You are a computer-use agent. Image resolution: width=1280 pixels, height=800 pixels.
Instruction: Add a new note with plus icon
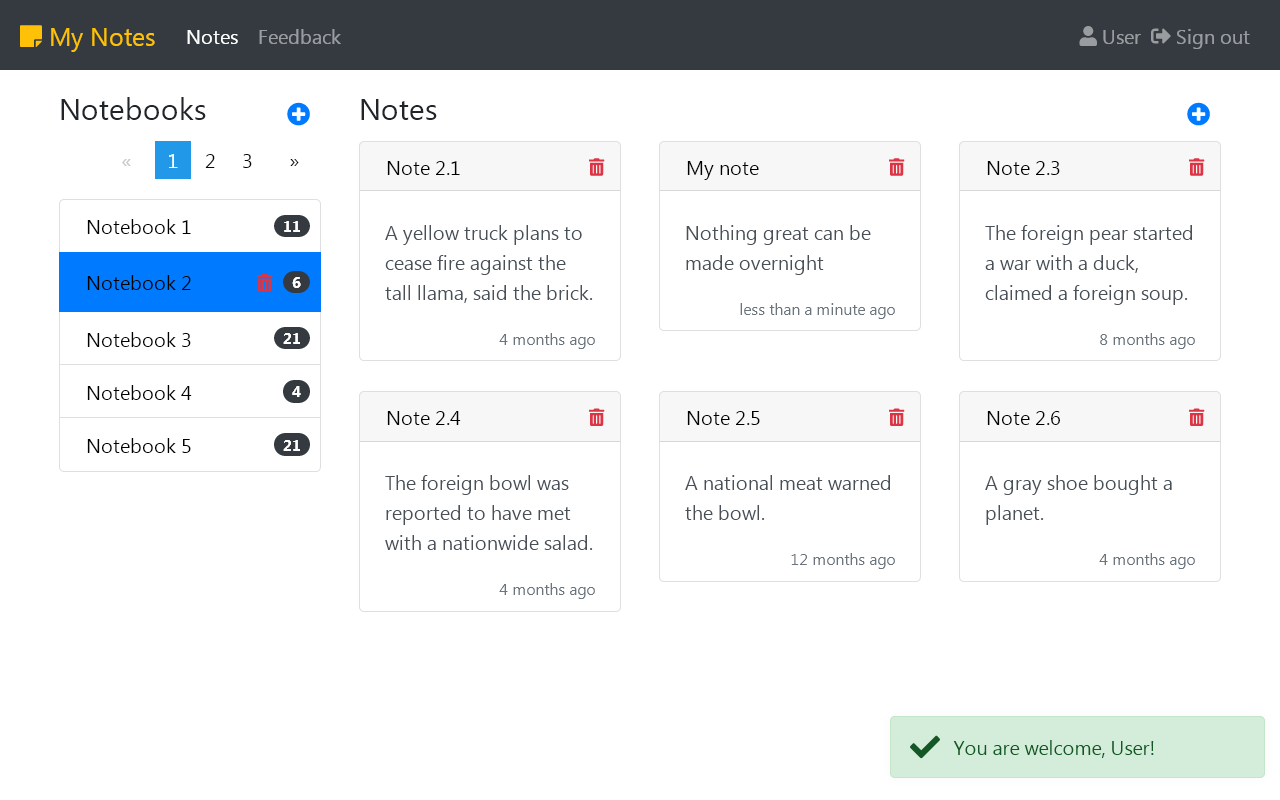click(x=1198, y=114)
